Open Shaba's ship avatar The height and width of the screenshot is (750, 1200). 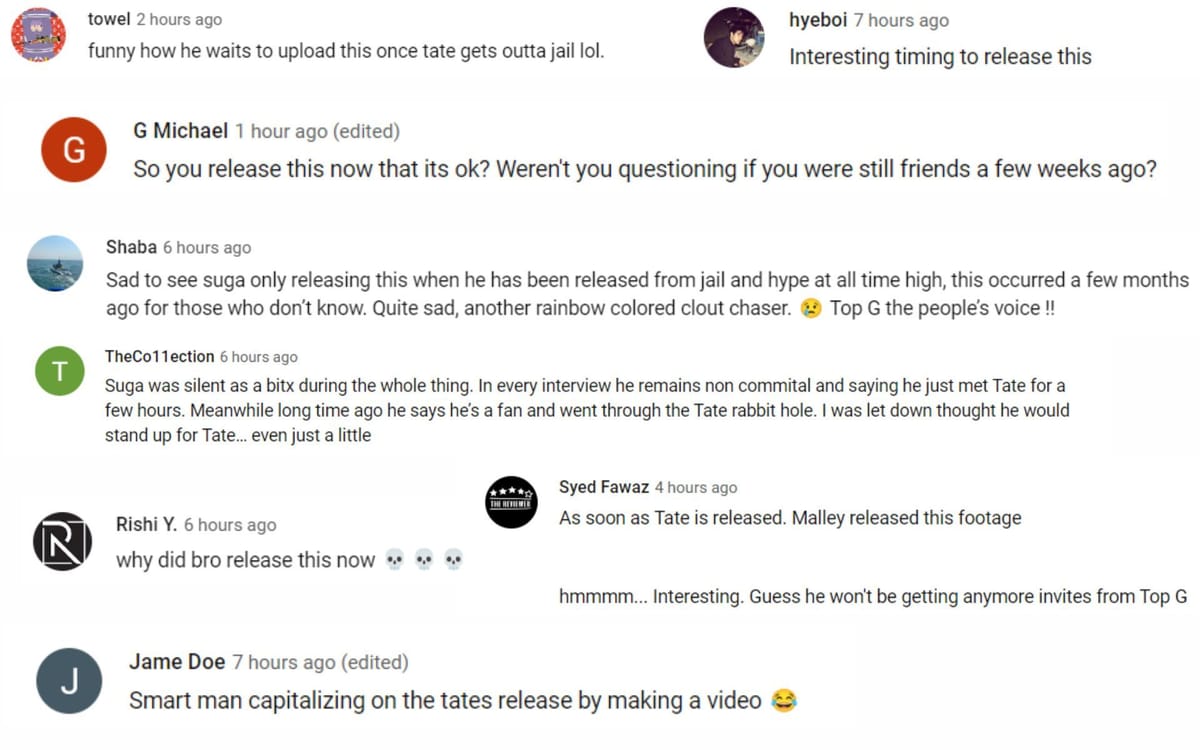coord(55,263)
